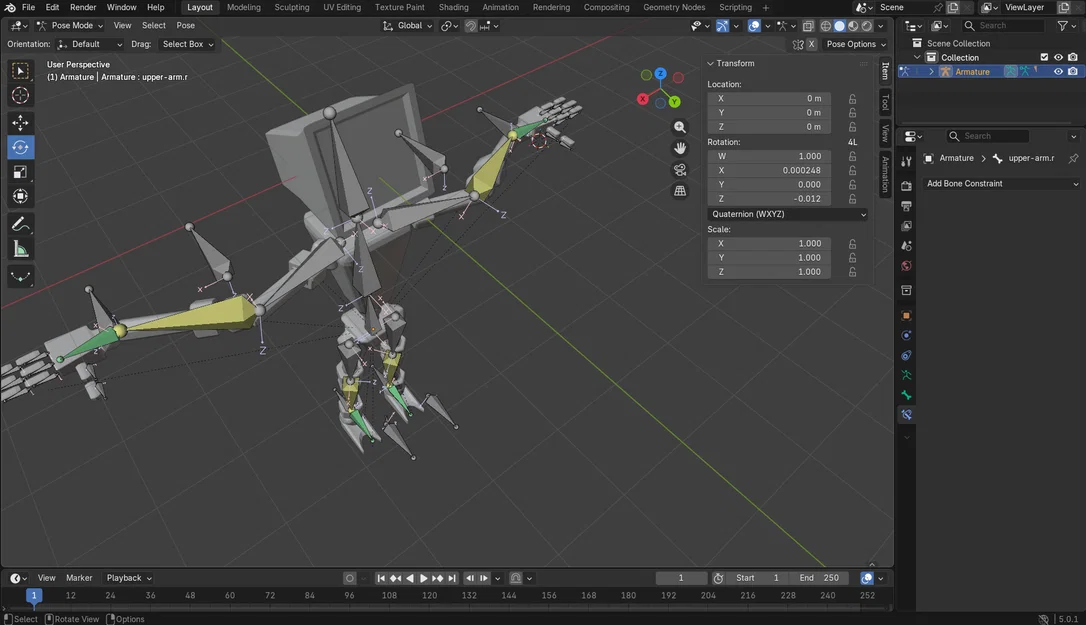Toggle lock for Location X
This screenshot has height=625, width=1086.
[853, 98]
